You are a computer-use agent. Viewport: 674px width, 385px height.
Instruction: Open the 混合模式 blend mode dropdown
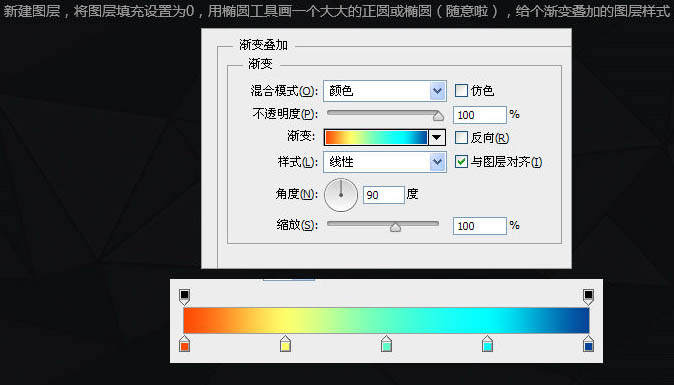[x=385, y=91]
